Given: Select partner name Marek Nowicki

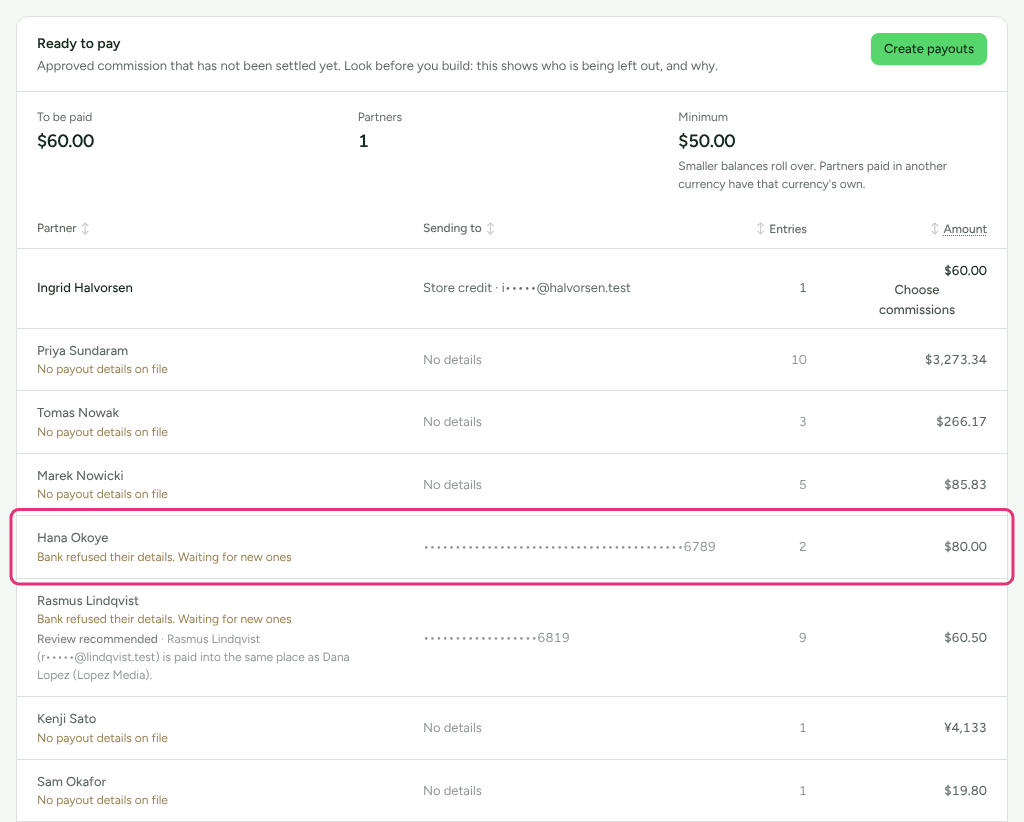Looking at the screenshot, I should click(x=80, y=475).
